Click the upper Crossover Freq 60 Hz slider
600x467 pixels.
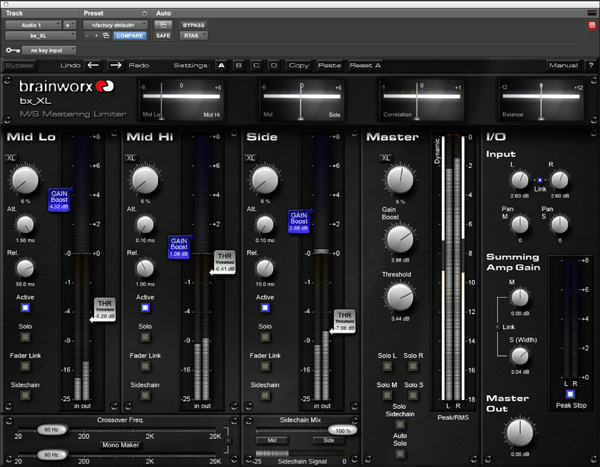click(x=52, y=429)
